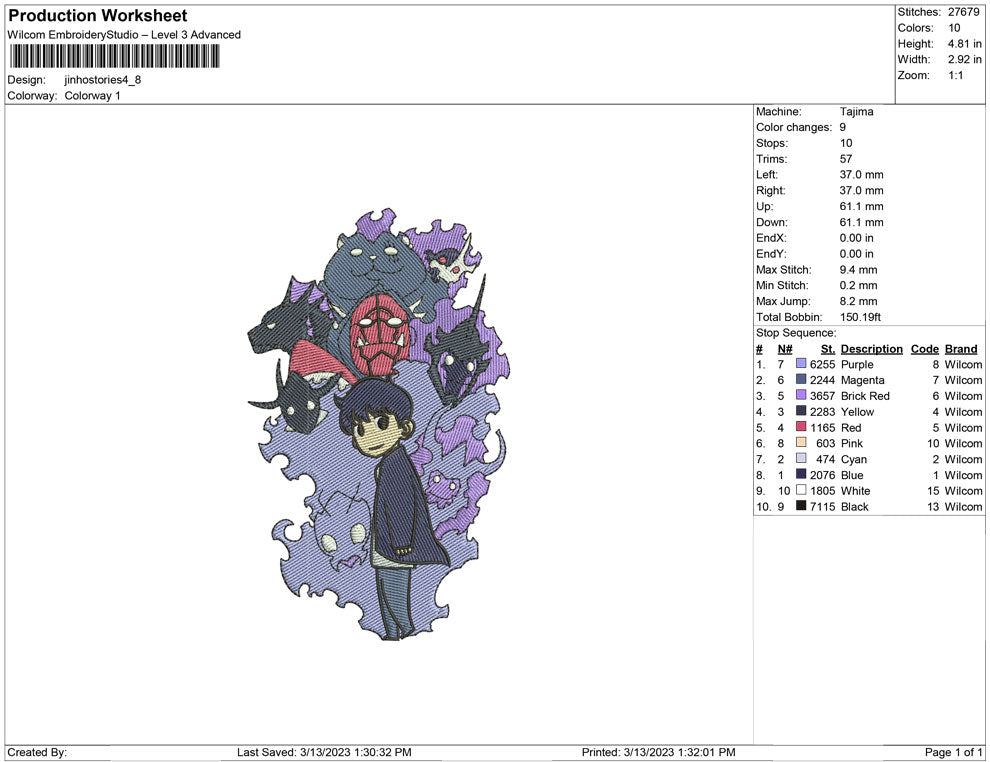
Task: Click the barcode under the worksheet title
Action: click(x=114, y=56)
